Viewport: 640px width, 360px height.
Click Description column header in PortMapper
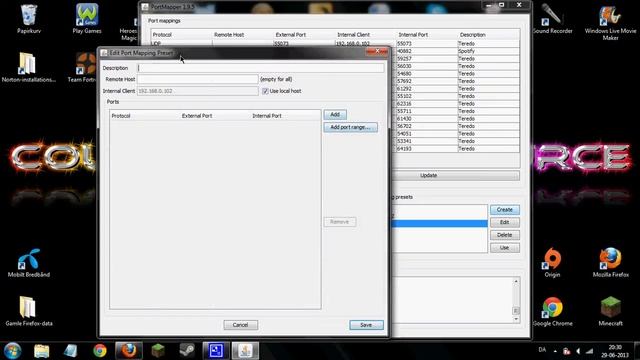pos(473,35)
